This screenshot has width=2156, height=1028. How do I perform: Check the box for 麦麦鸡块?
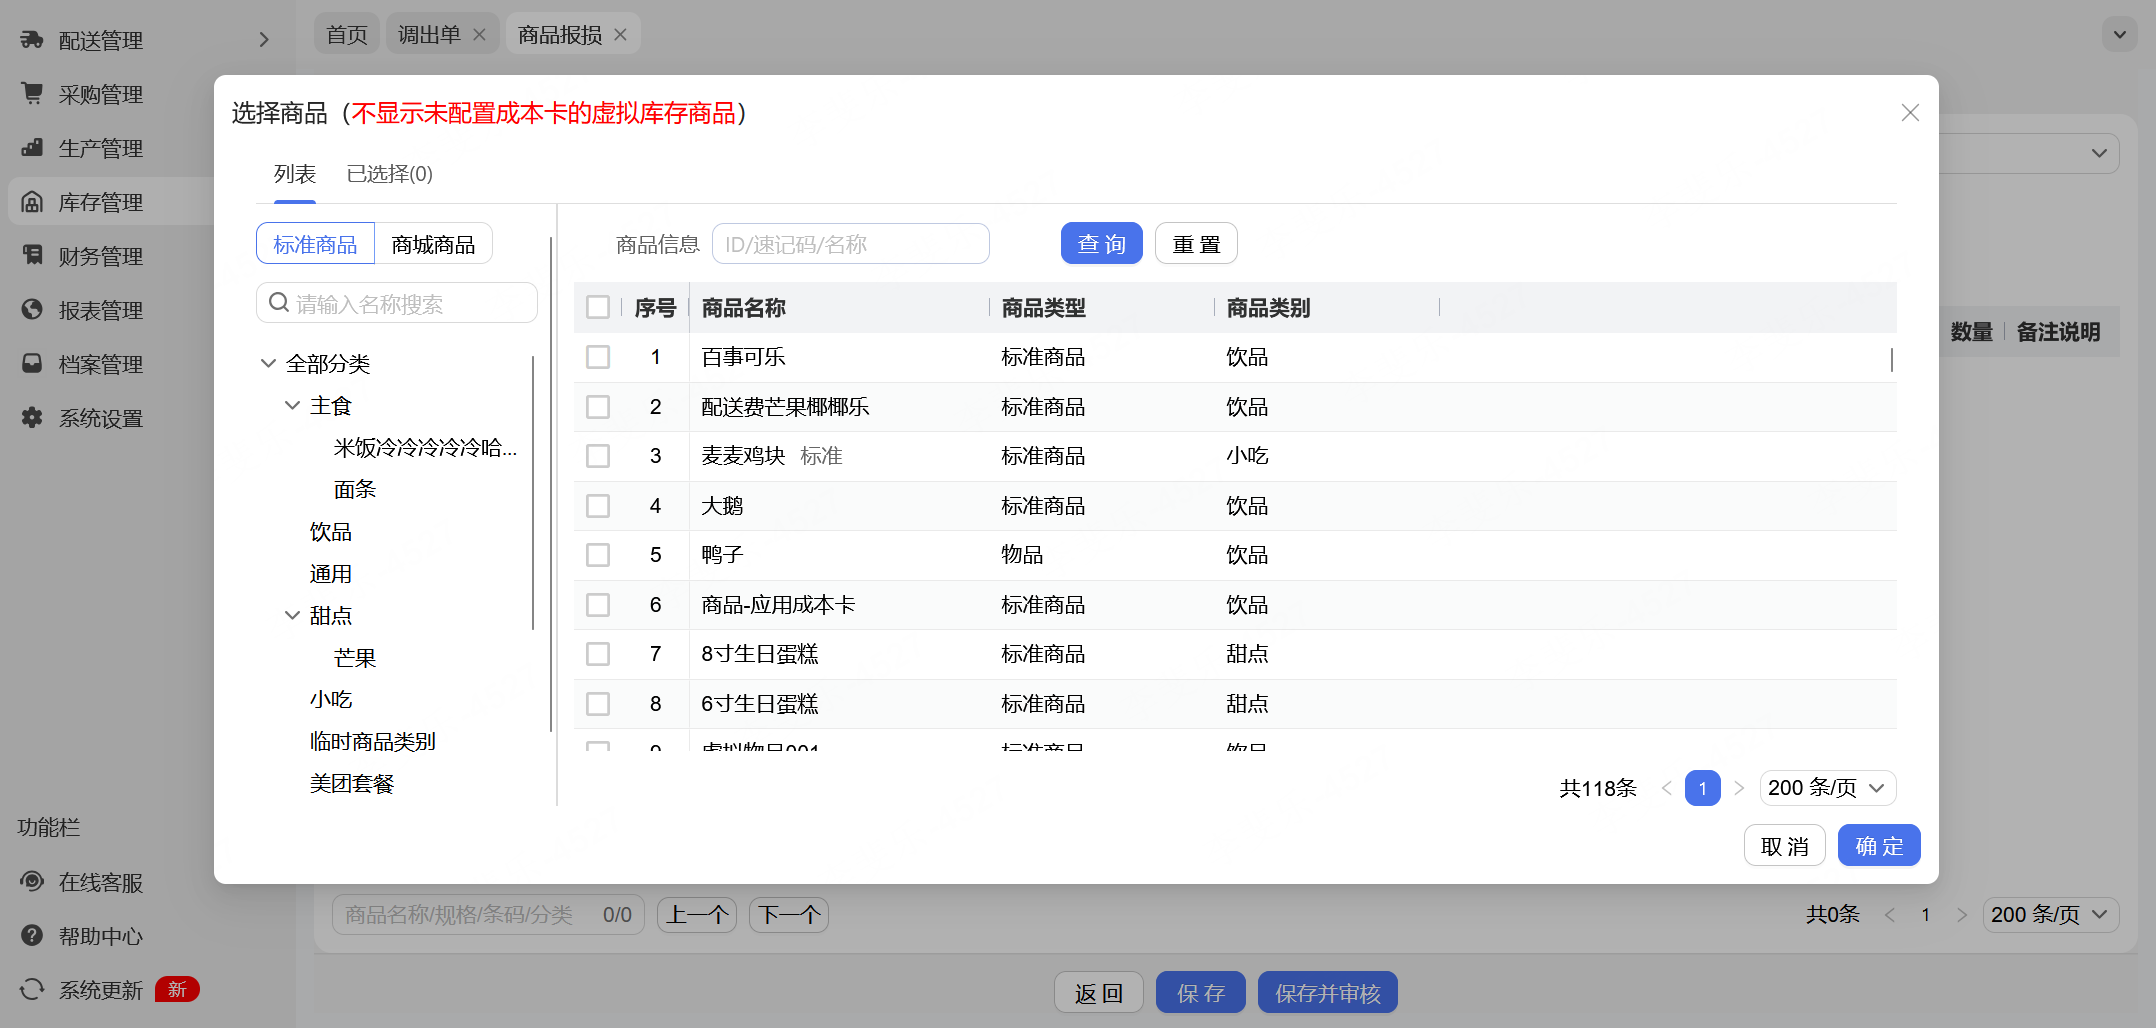coord(598,456)
